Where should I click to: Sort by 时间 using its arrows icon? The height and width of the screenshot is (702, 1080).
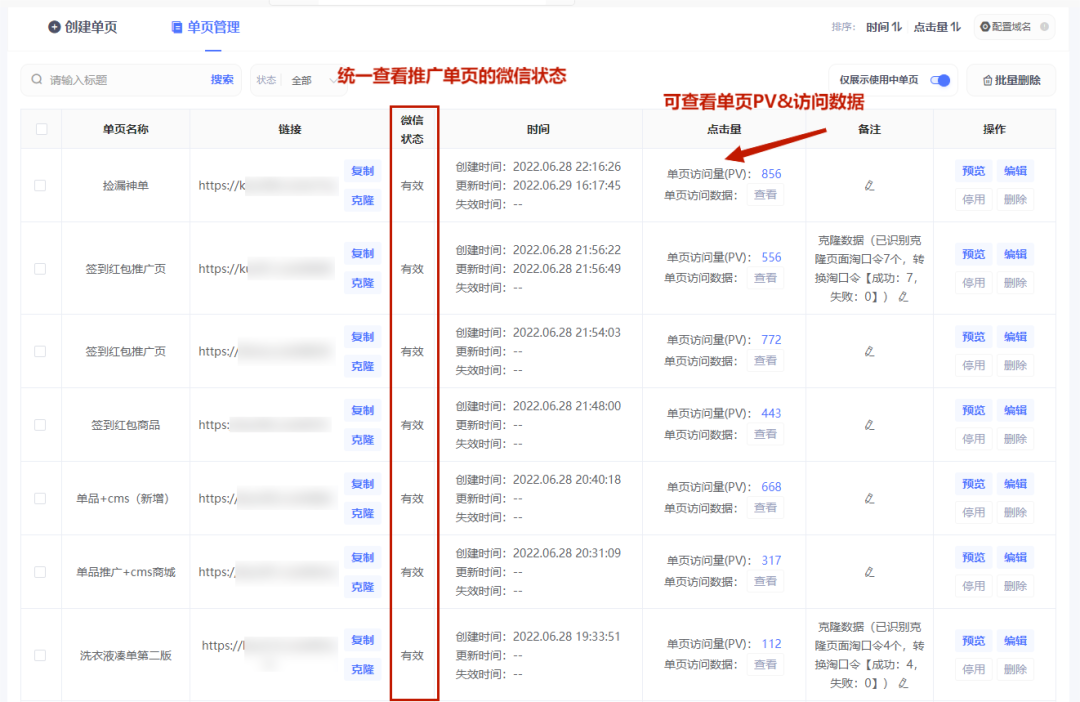tap(897, 27)
